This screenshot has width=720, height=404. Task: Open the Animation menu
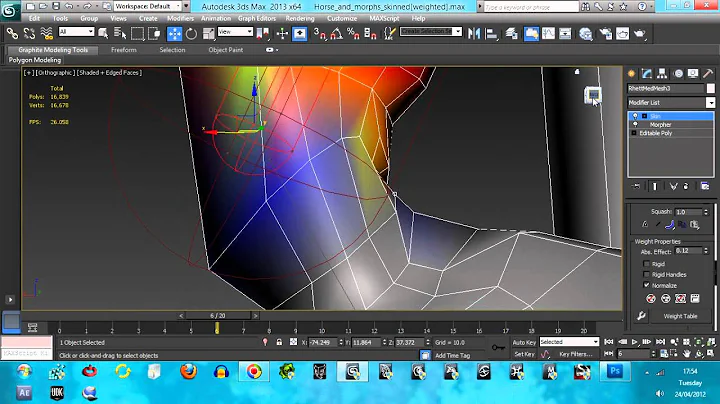(216, 18)
